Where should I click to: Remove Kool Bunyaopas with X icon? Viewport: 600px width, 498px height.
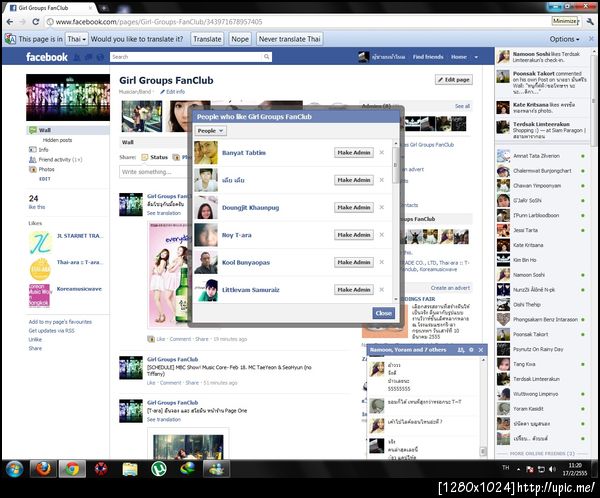382,262
